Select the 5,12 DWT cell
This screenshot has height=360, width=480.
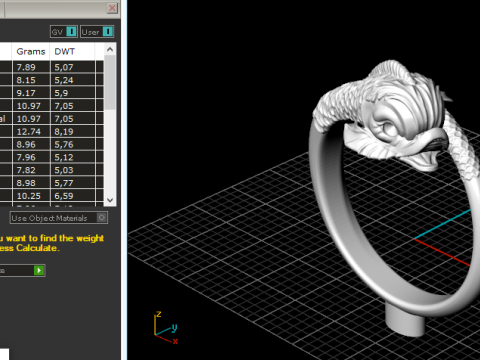click(72, 157)
